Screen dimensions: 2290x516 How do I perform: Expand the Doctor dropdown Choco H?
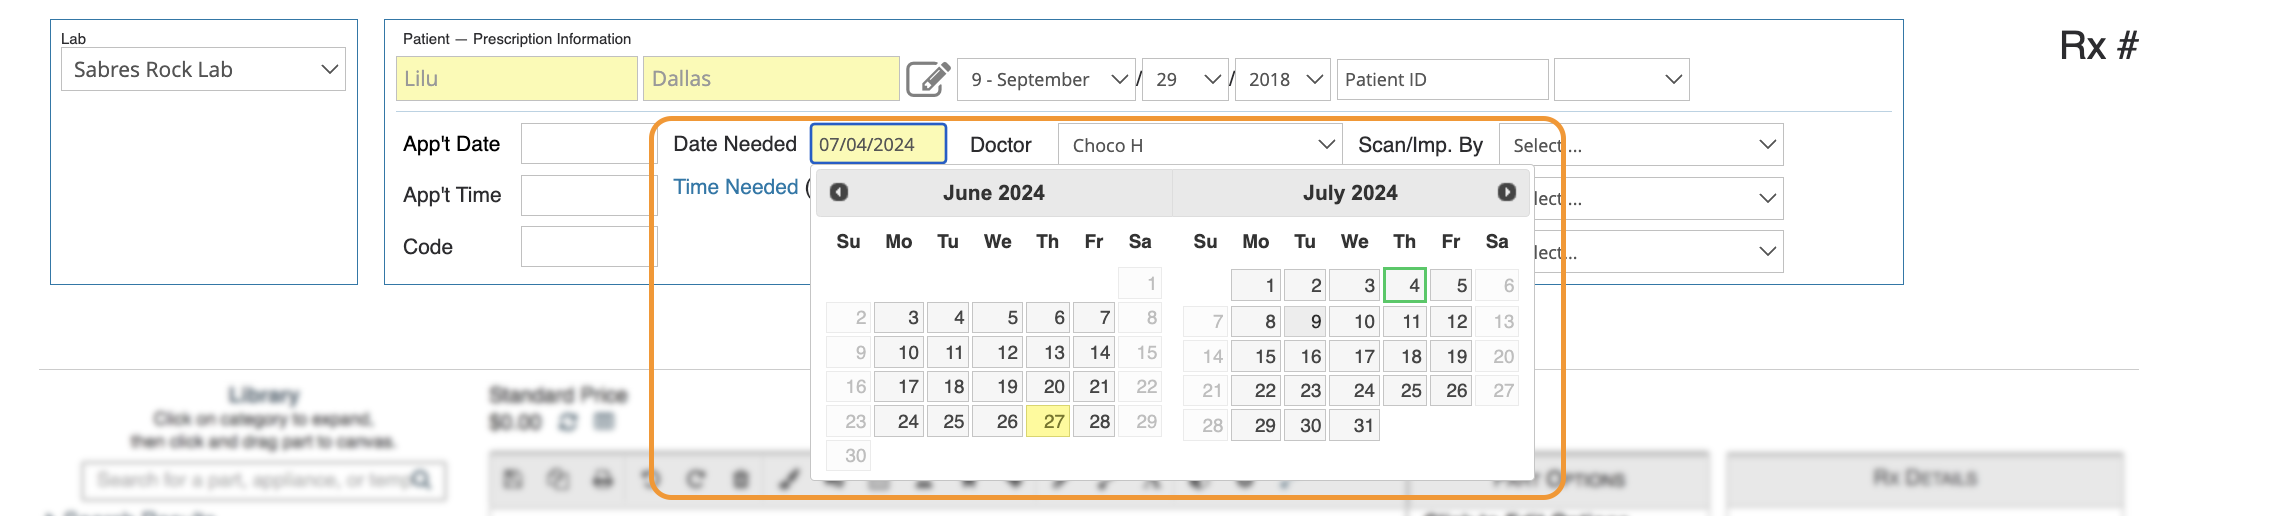click(1200, 145)
